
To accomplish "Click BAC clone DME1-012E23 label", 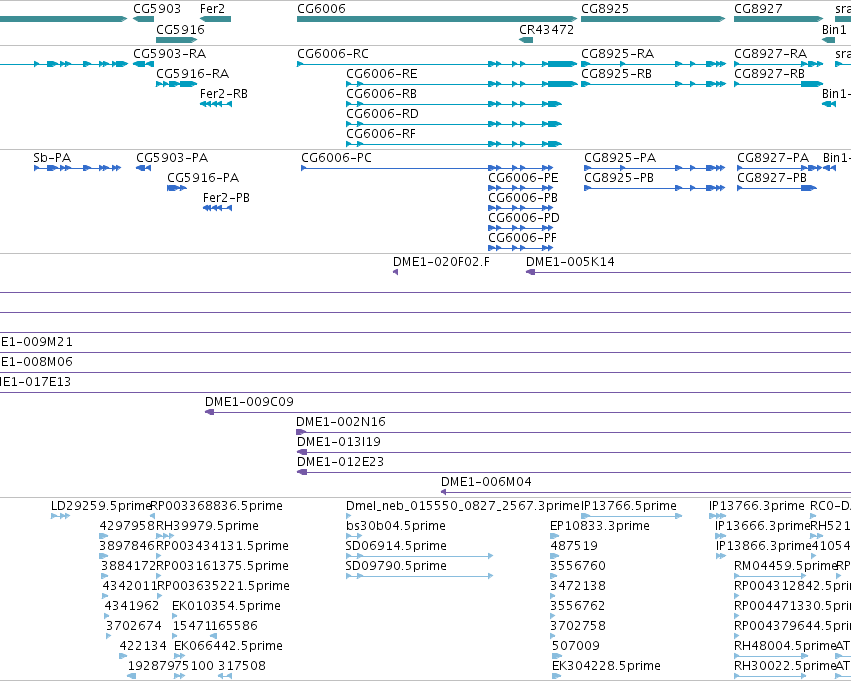I will click(340, 462).
